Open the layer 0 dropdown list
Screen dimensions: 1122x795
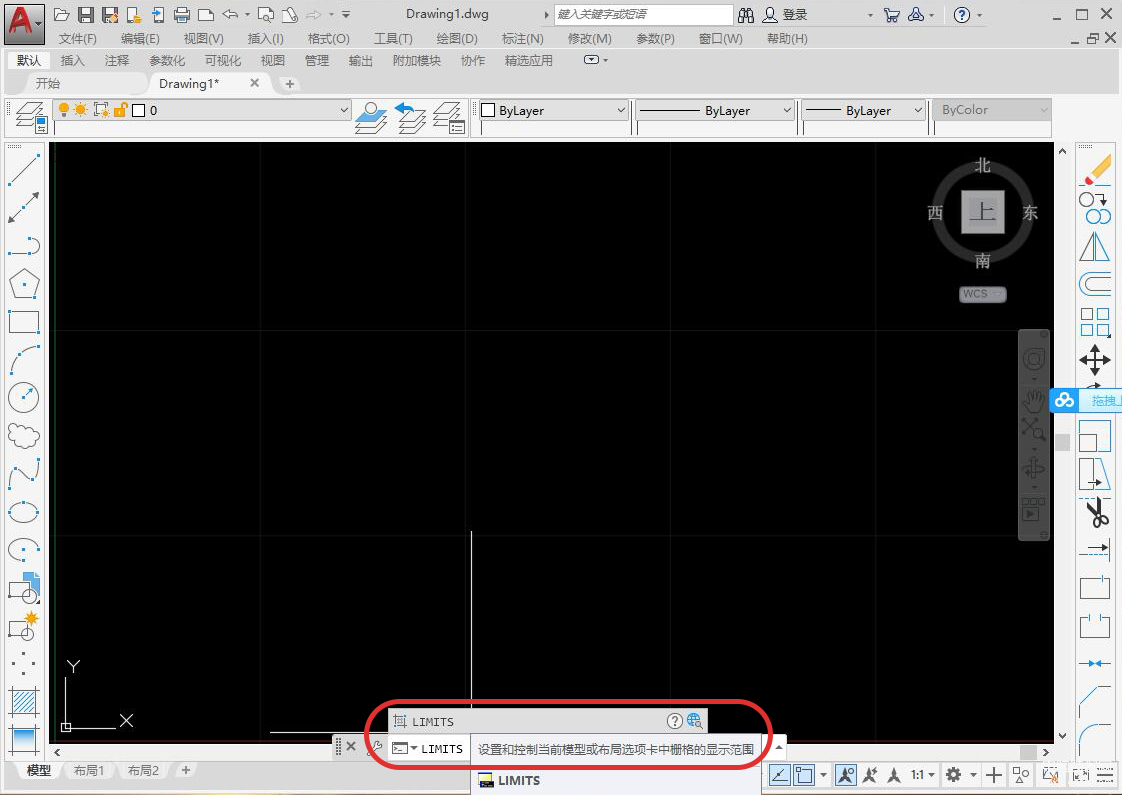(343, 110)
